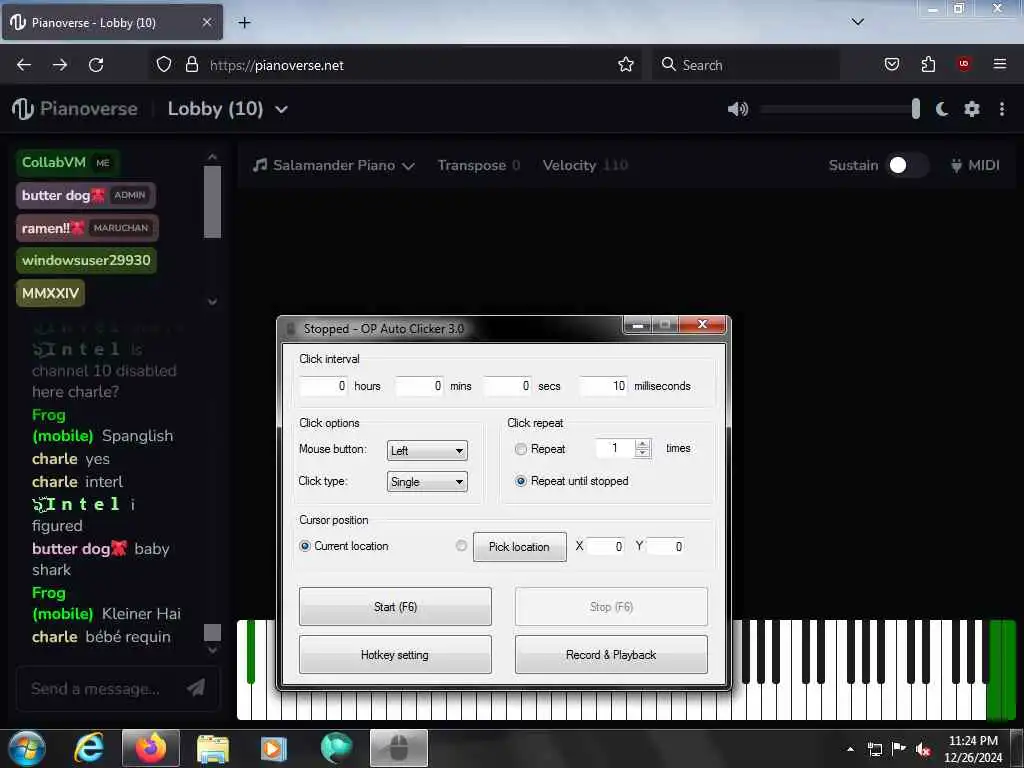Click the Firefox forward arrow
The width and height of the screenshot is (1024, 768).
tap(60, 65)
